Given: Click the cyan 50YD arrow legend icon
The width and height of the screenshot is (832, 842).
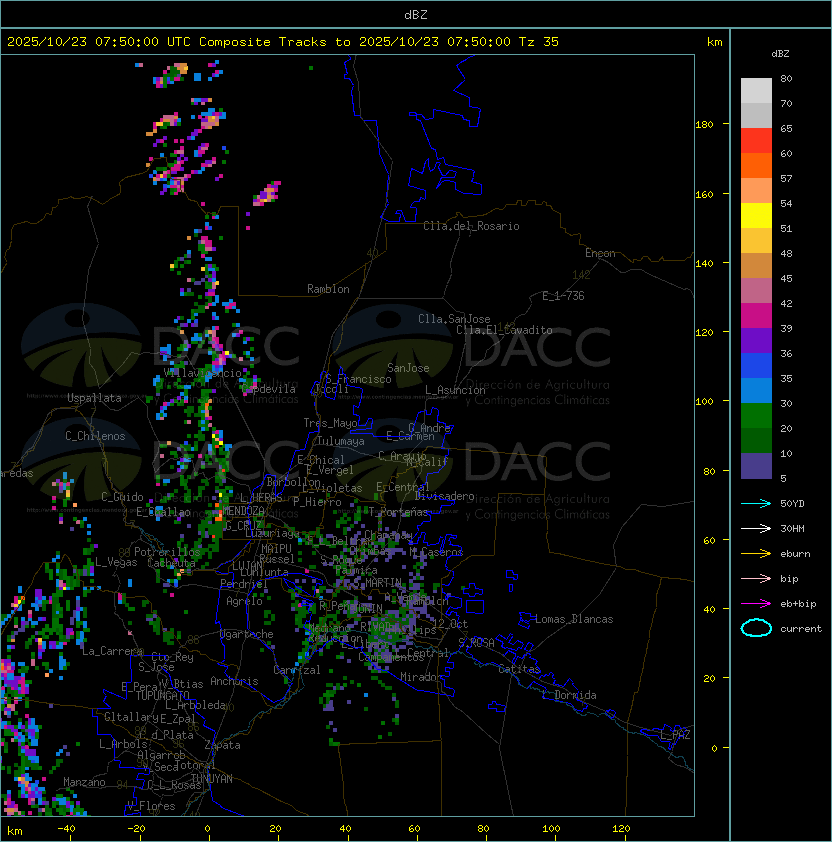Looking at the screenshot, I should pos(756,504).
